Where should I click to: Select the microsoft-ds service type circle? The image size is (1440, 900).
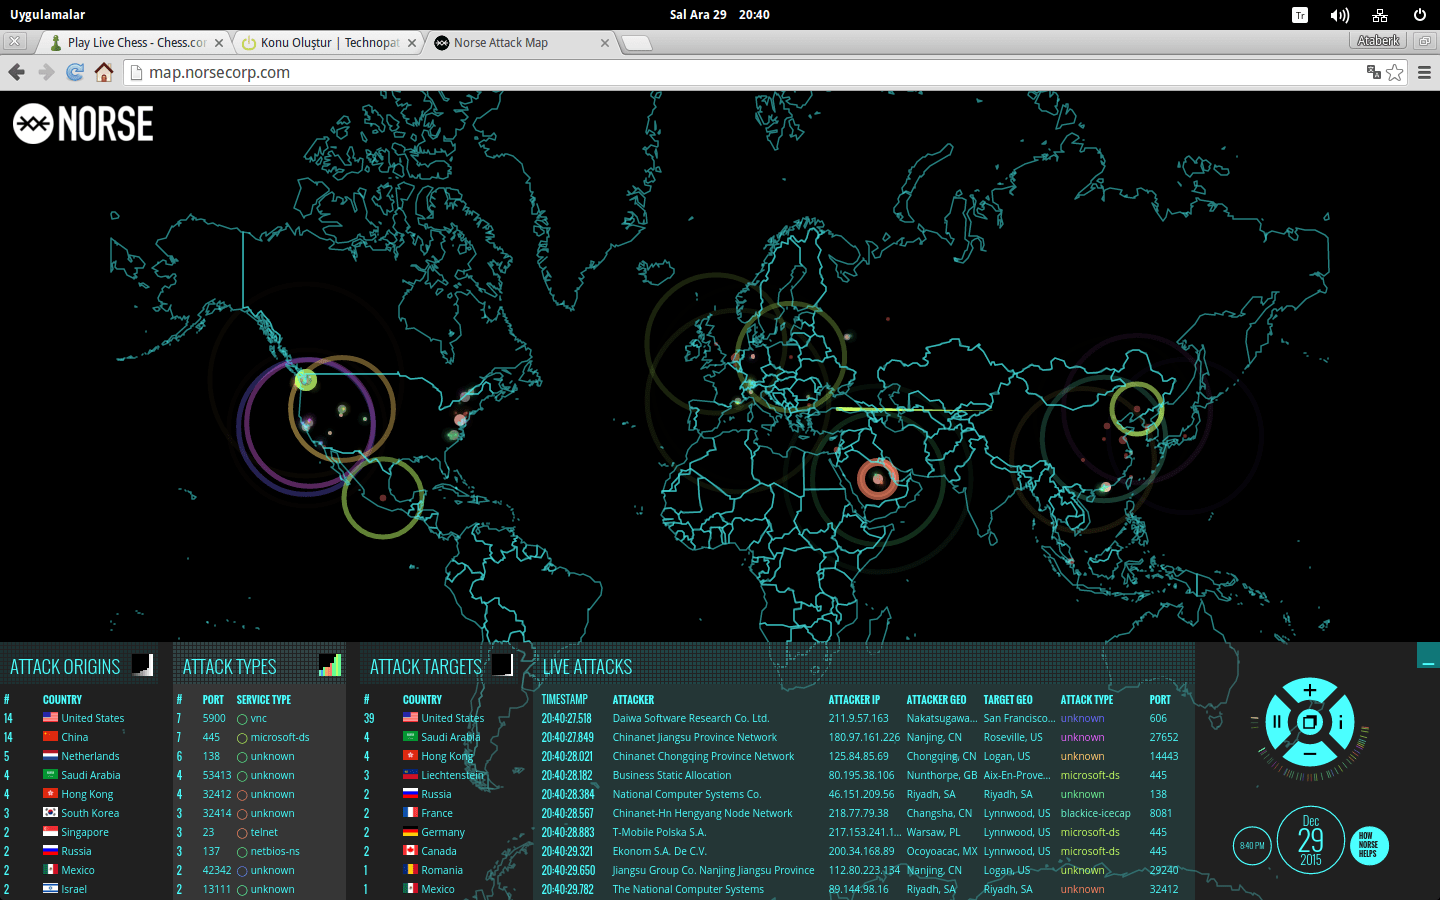pos(242,738)
